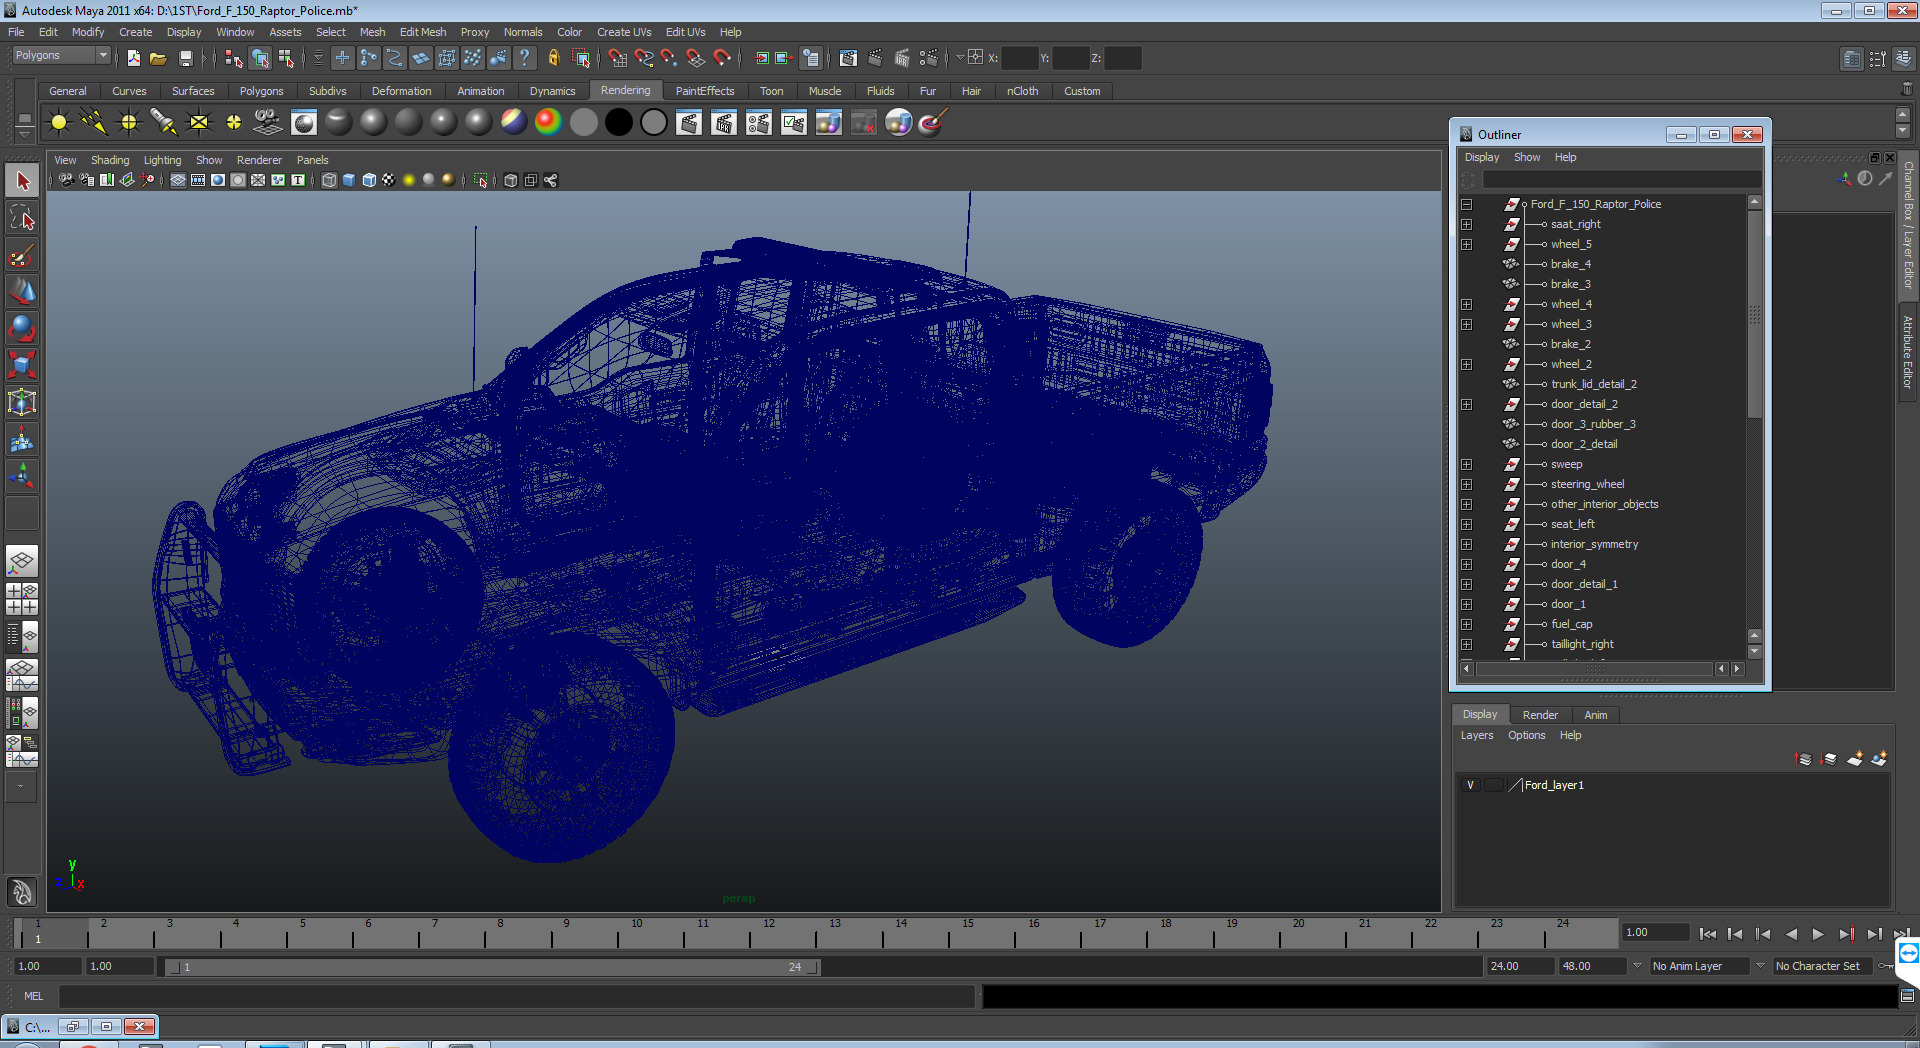Open the viewport Shading menu

coord(110,160)
